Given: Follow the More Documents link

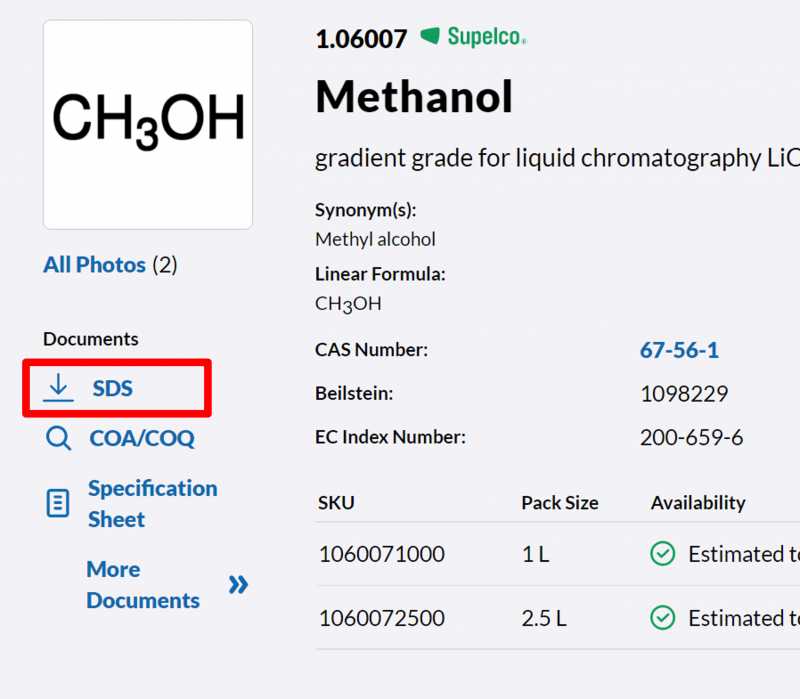Looking at the screenshot, I should tap(143, 585).
